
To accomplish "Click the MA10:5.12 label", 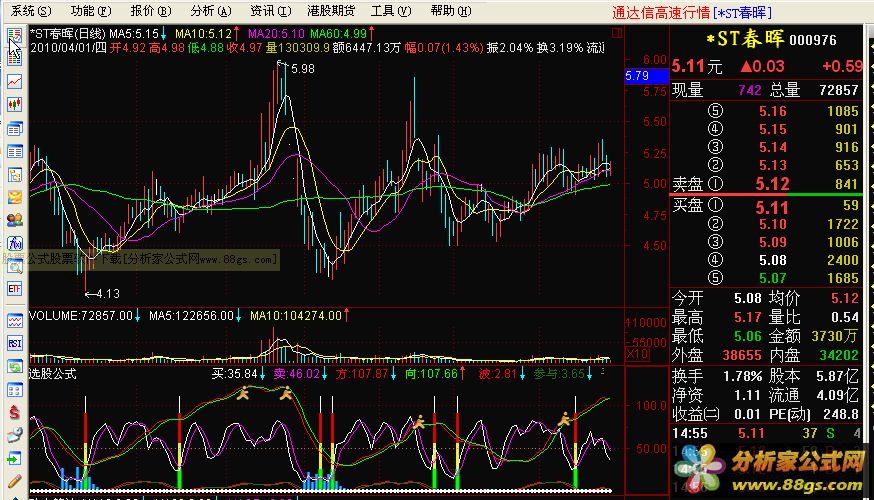I will pyautogui.click(x=203, y=34).
